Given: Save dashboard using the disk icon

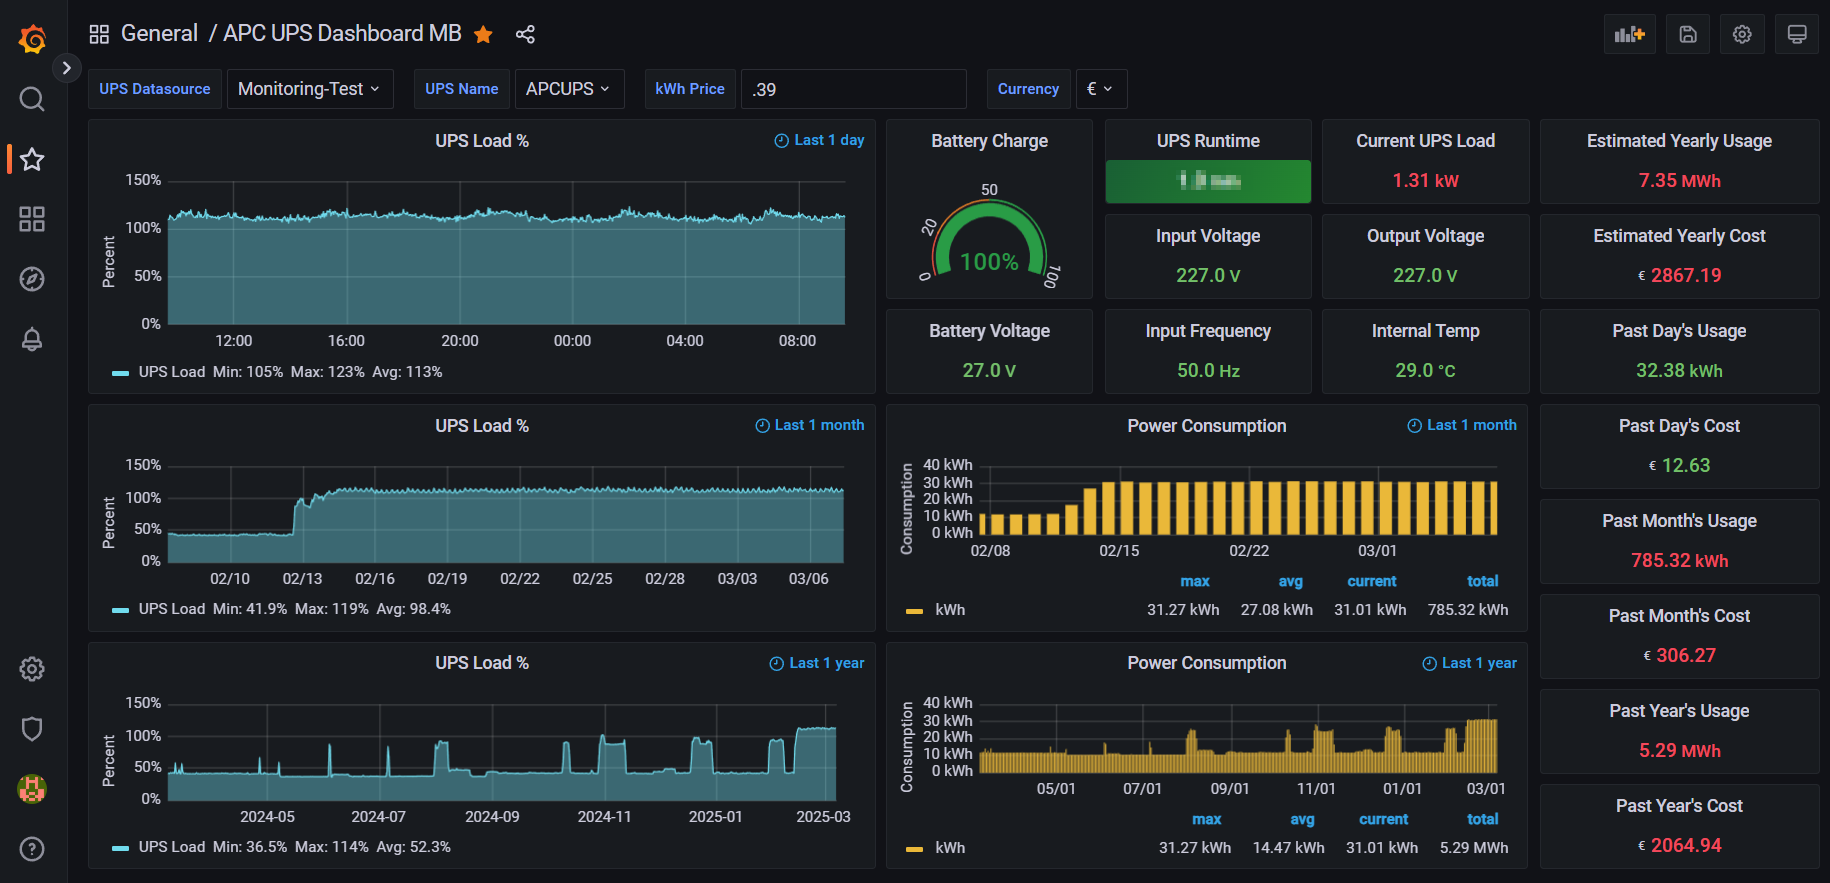Looking at the screenshot, I should (1688, 34).
